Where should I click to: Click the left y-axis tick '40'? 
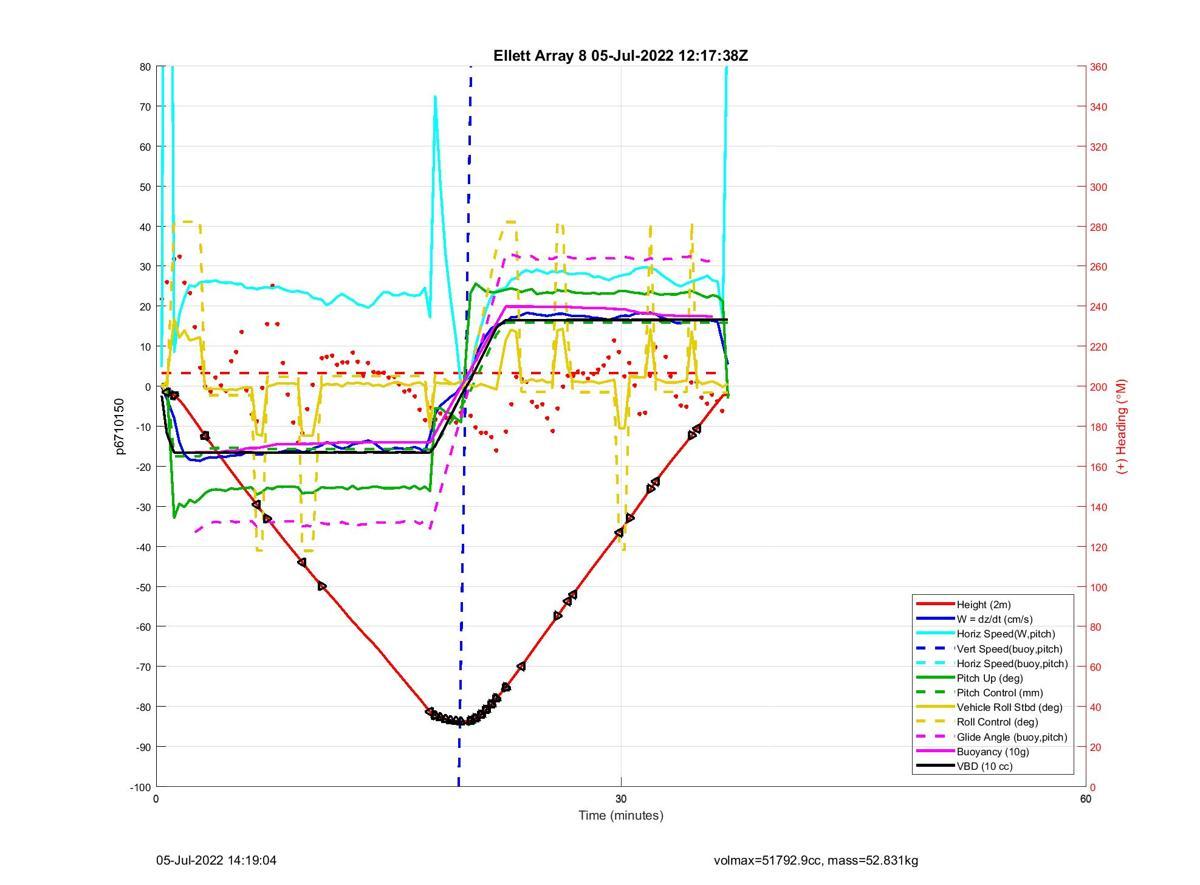pyautogui.click(x=145, y=227)
